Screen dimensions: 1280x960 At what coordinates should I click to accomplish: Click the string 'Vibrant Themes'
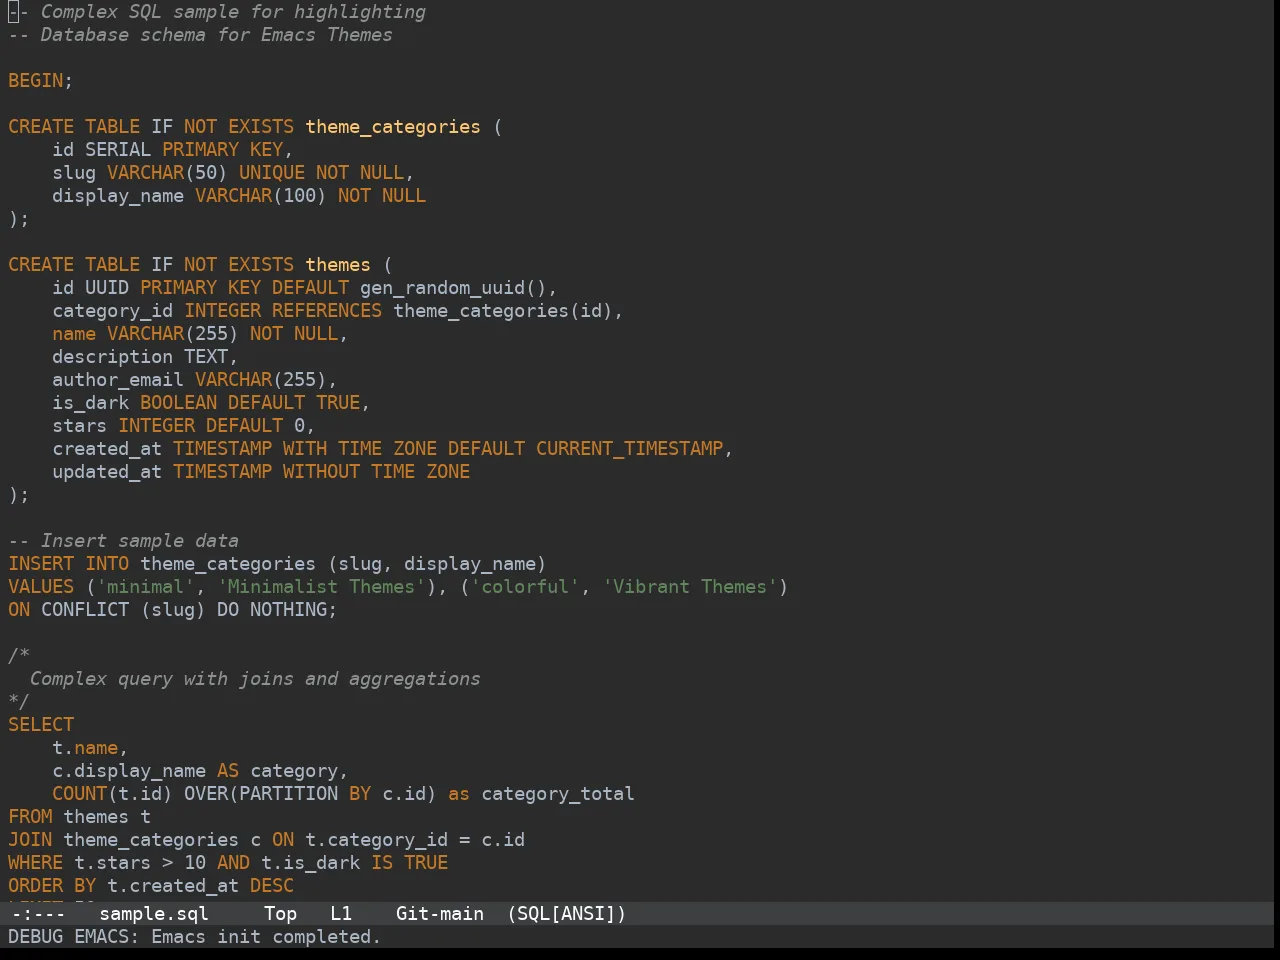[690, 587]
